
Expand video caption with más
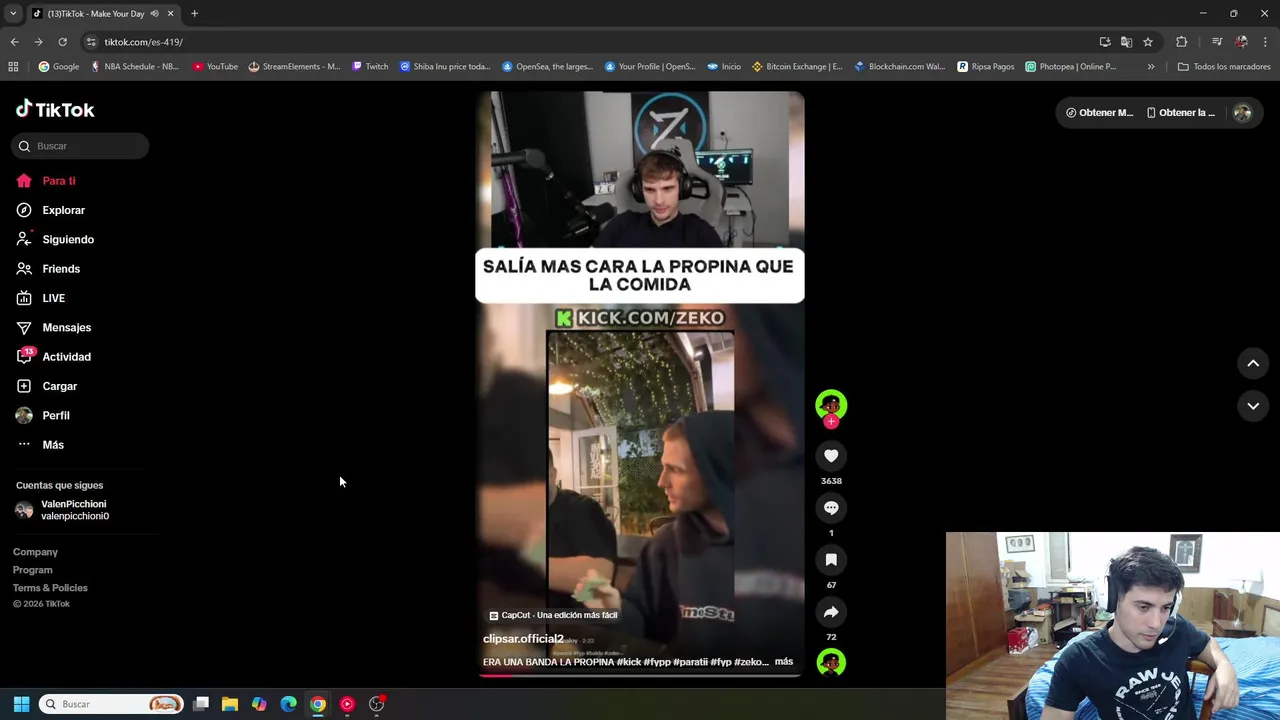(784, 662)
